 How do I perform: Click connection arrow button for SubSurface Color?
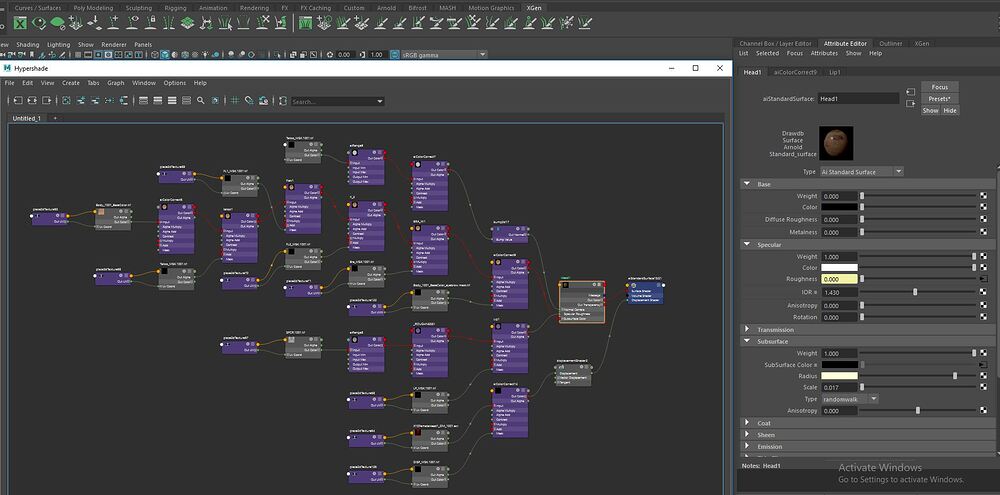click(x=983, y=365)
